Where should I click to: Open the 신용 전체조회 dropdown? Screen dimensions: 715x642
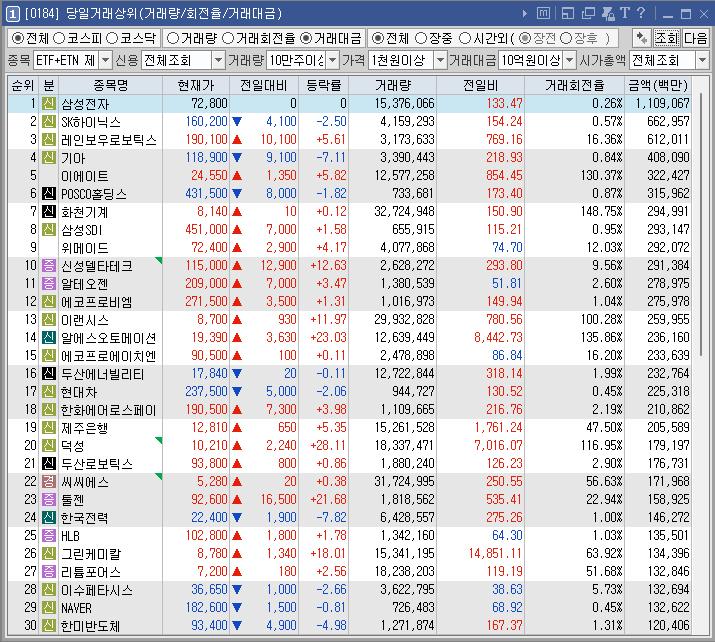coord(219,60)
